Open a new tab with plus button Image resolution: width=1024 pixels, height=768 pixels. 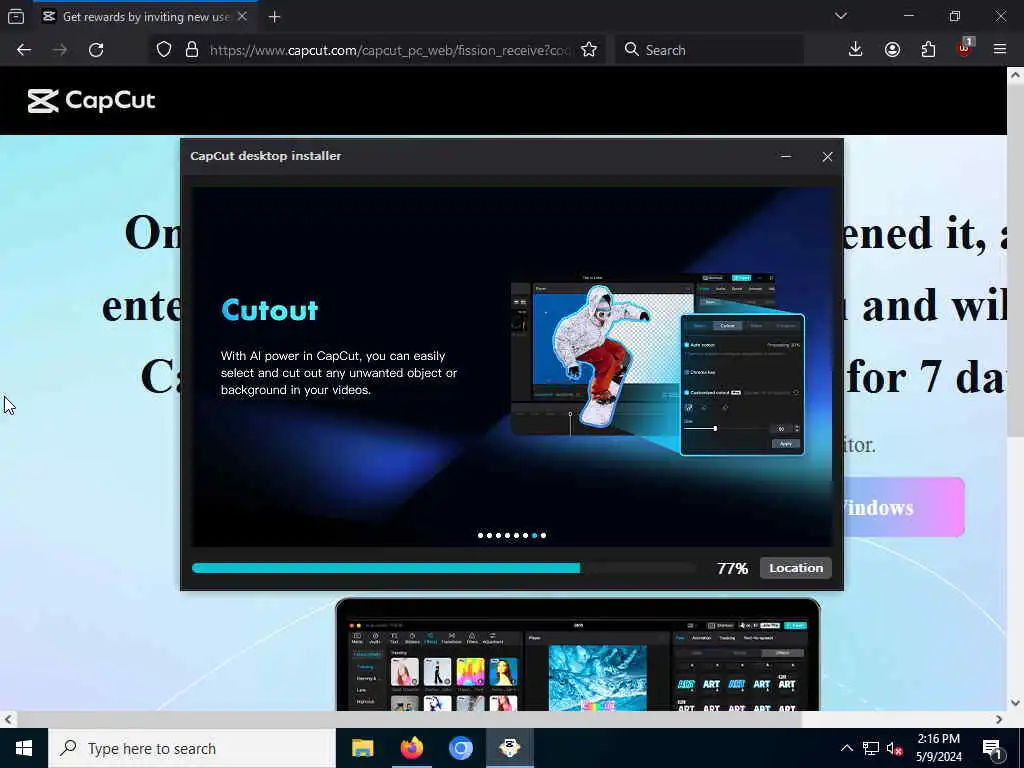(x=274, y=17)
